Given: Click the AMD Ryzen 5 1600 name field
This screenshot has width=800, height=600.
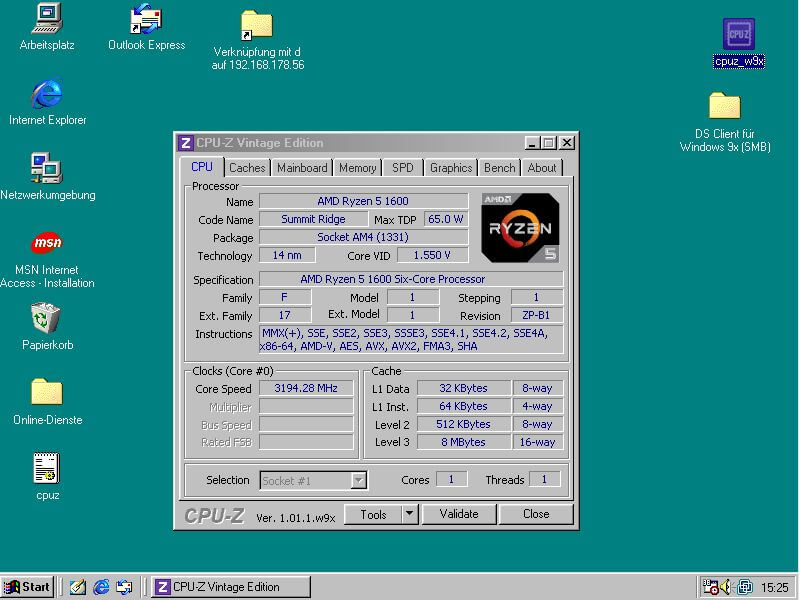Looking at the screenshot, I should tap(363, 201).
